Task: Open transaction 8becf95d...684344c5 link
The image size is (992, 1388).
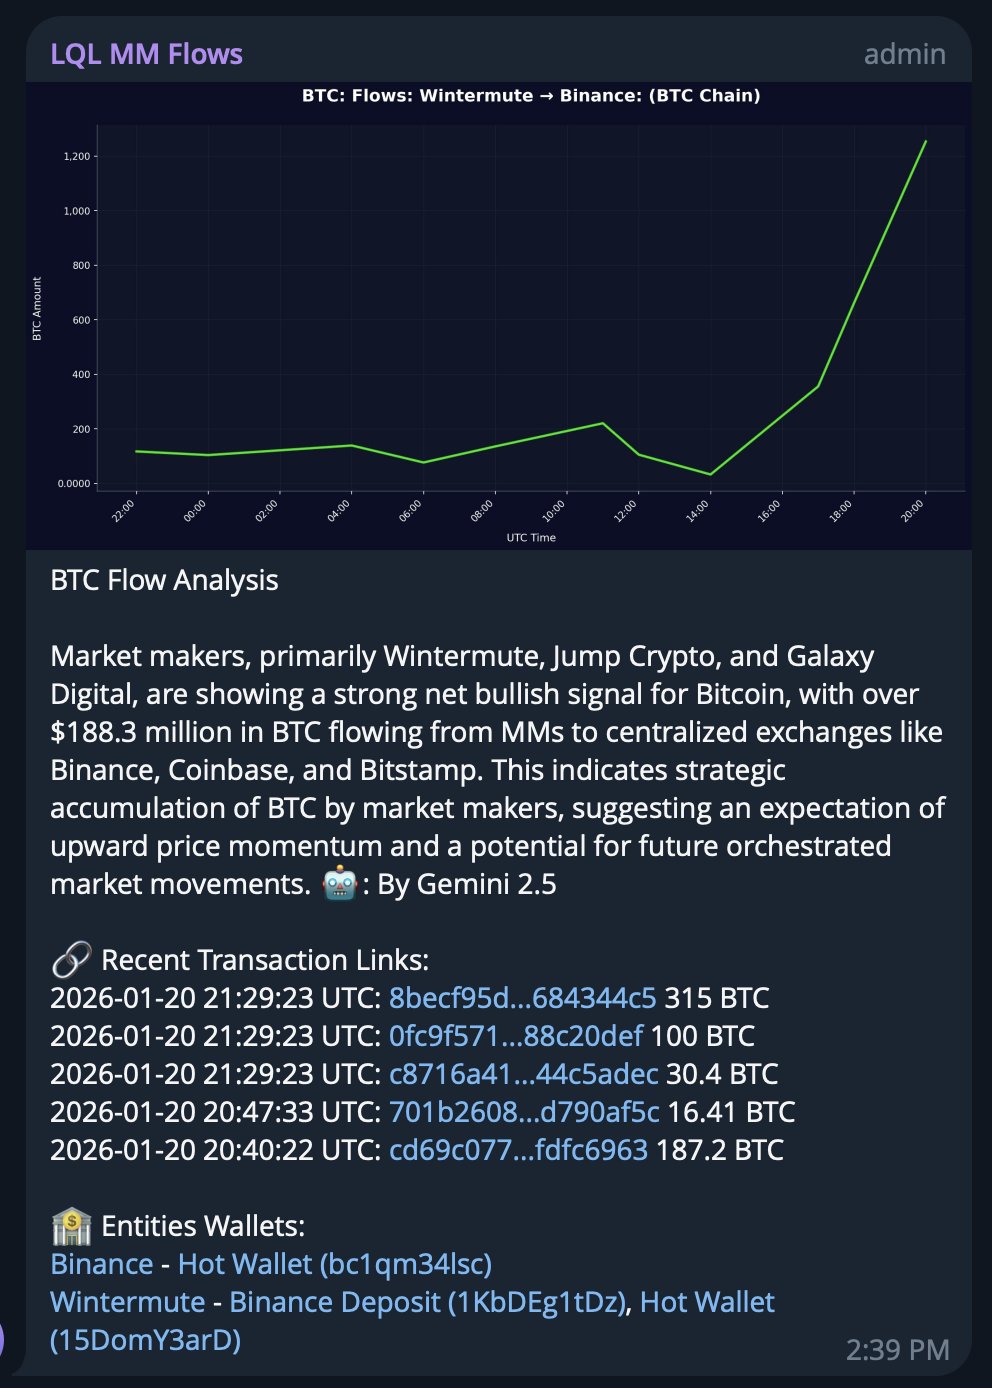Action: 522,998
